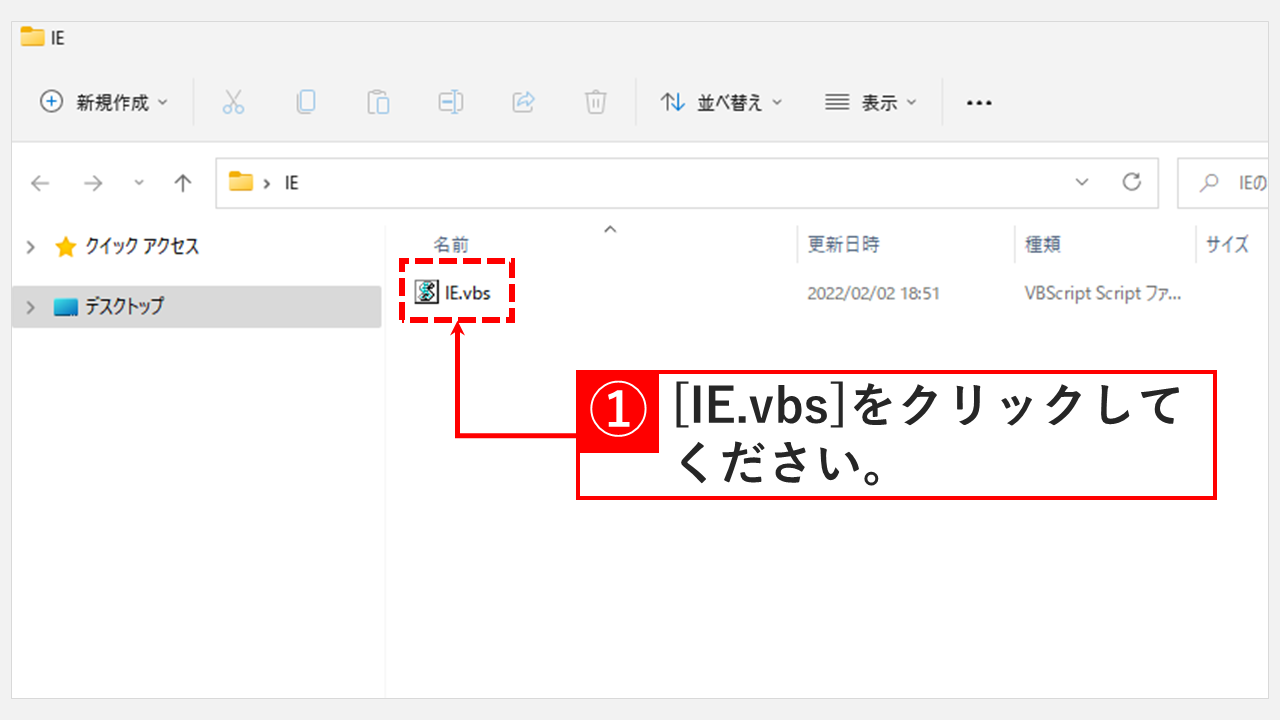The height and width of the screenshot is (720, 1280).
Task: Click the Rename icon in toolbar
Action: (451, 102)
